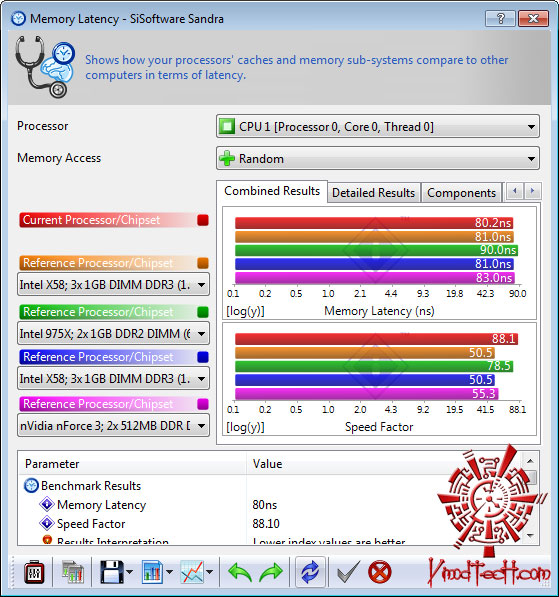Click the Memory Latency title bar icon

(x=18, y=18)
